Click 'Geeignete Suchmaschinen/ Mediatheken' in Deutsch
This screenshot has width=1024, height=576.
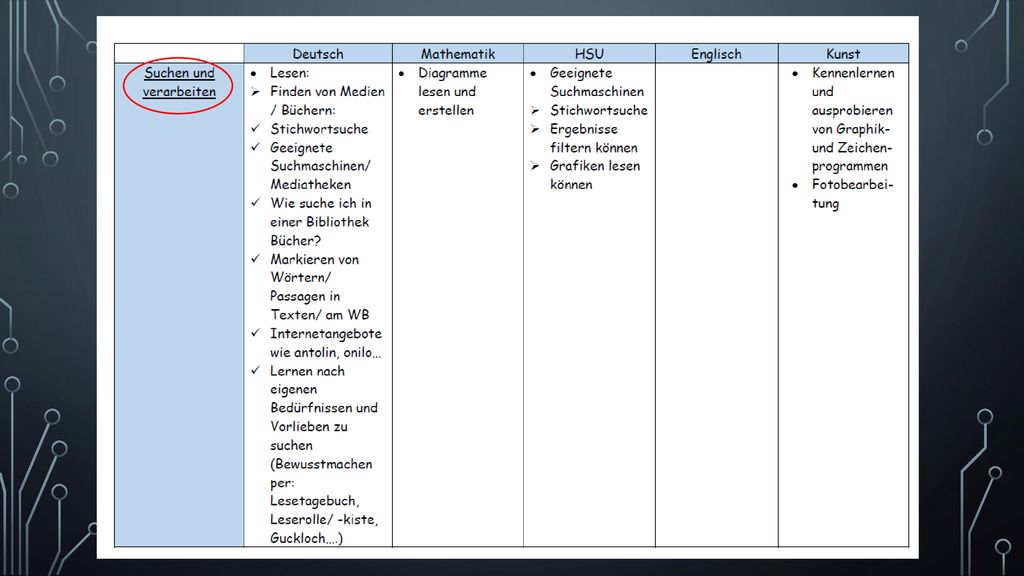(320, 166)
